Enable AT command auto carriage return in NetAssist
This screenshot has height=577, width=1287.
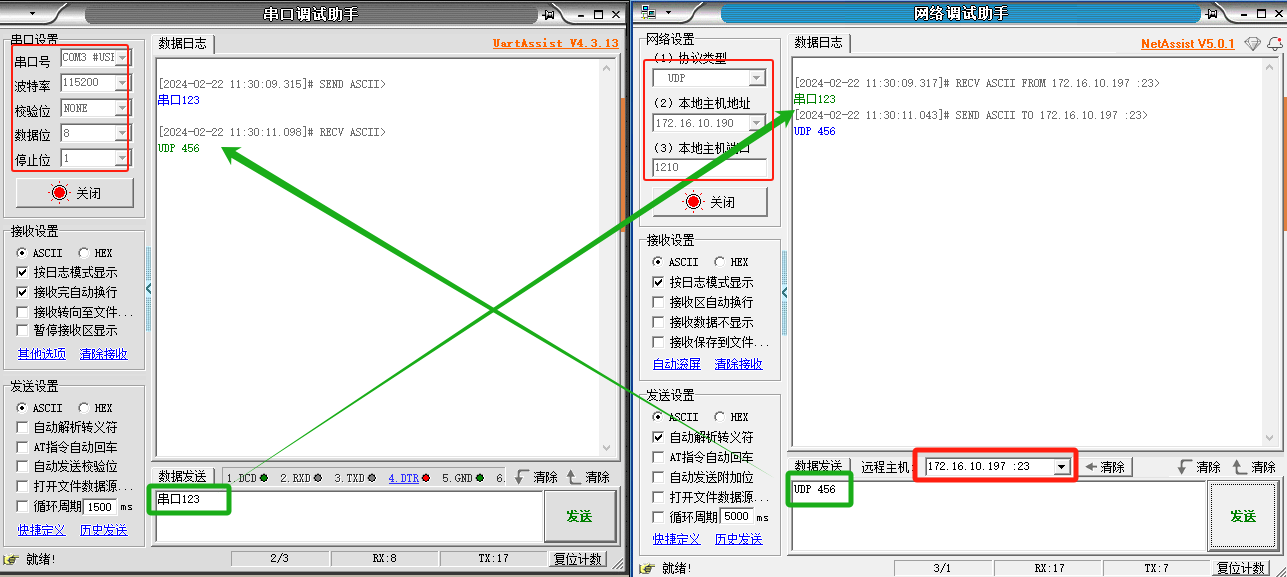click(658, 457)
